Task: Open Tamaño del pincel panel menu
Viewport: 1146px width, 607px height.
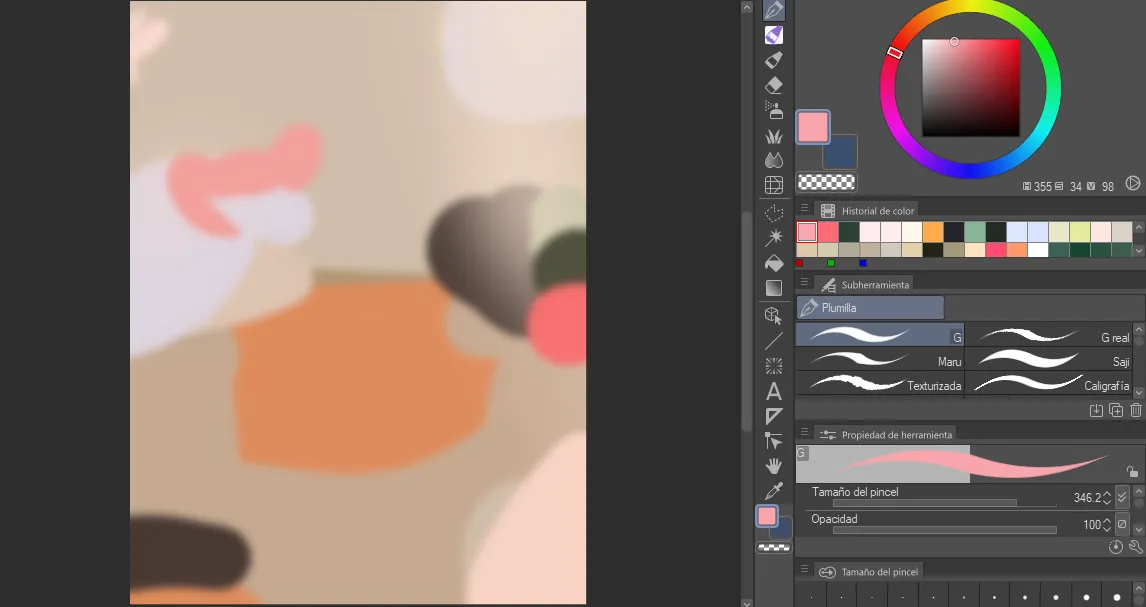Action: [804, 569]
